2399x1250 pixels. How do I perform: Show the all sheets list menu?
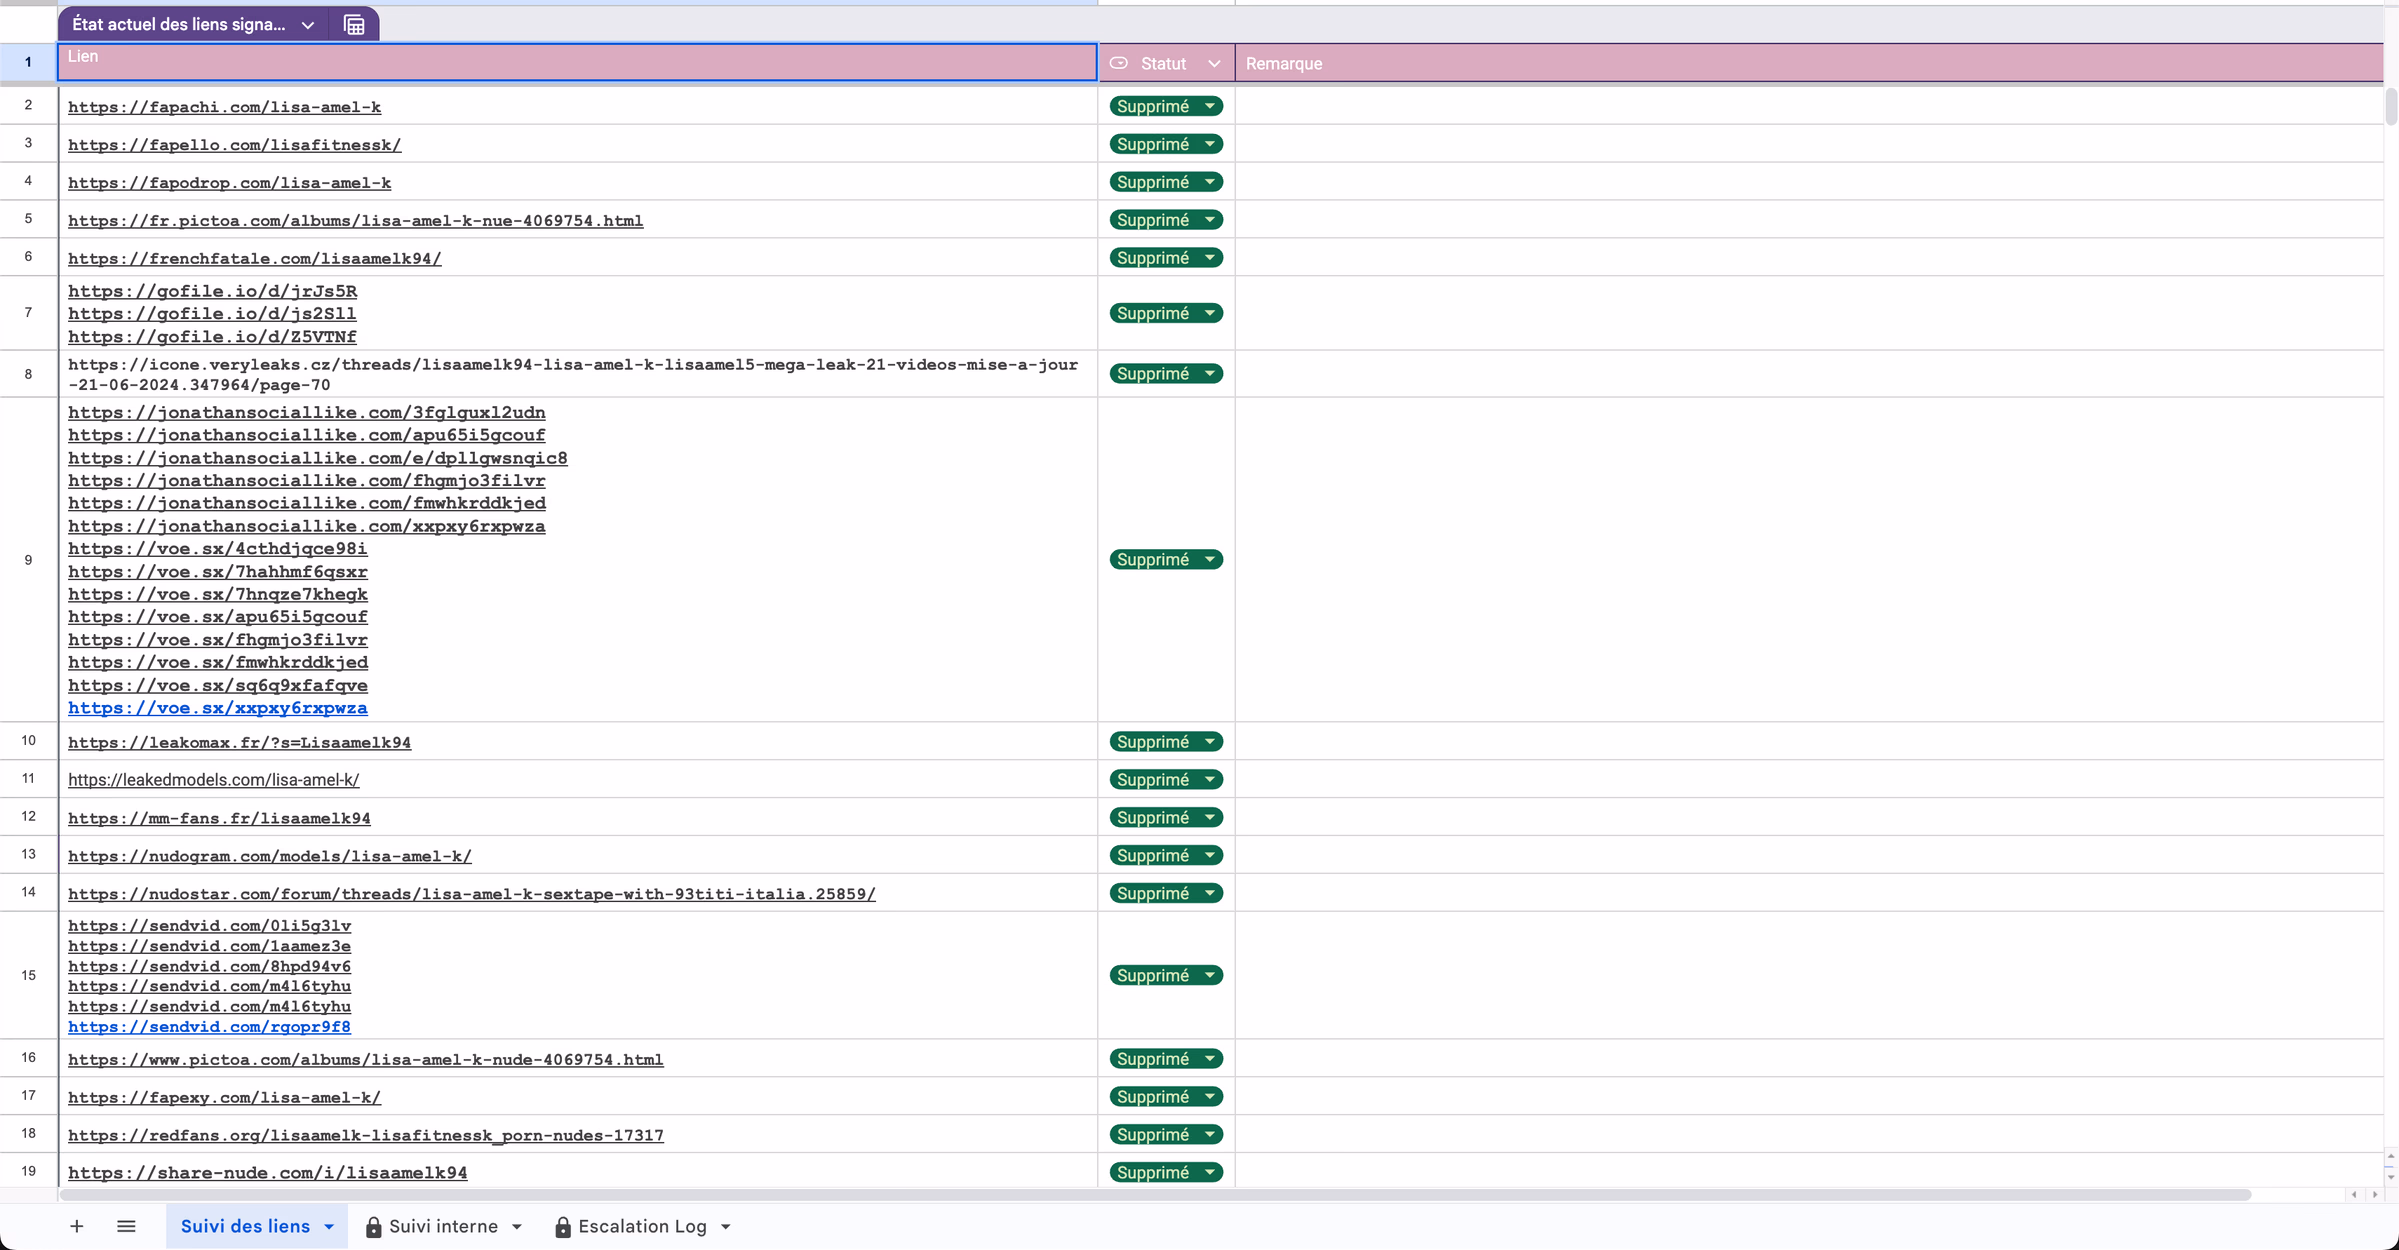[126, 1226]
